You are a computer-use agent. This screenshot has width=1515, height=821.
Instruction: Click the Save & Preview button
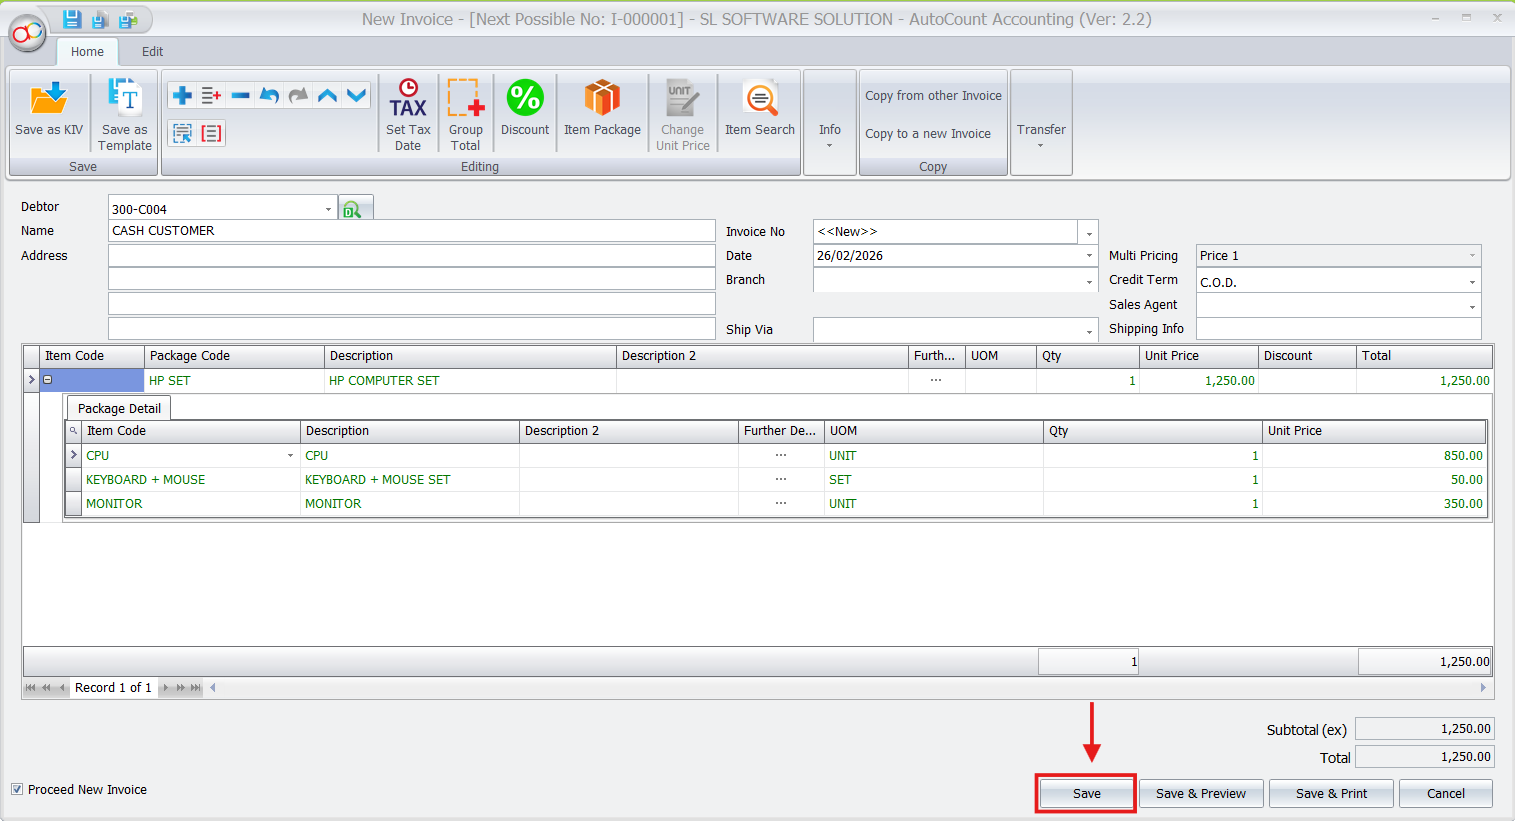[x=1200, y=793]
